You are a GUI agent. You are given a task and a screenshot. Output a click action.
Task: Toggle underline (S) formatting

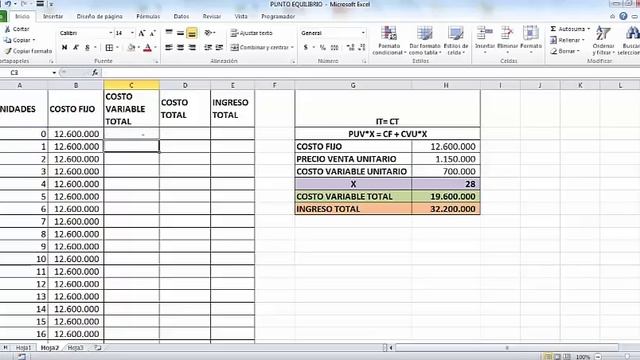point(87,48)
